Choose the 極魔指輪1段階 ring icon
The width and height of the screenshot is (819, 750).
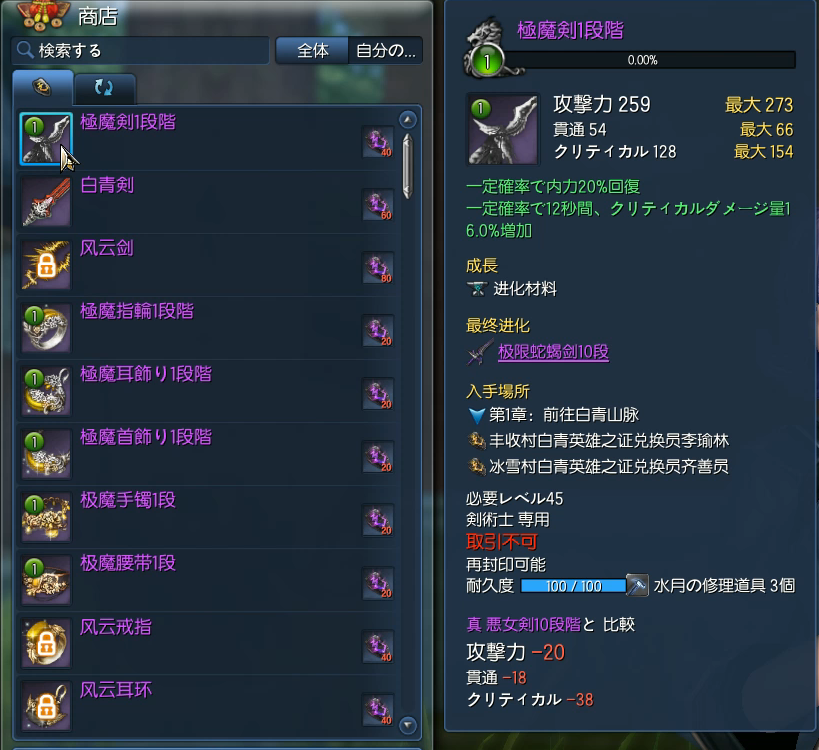point(46,328)
